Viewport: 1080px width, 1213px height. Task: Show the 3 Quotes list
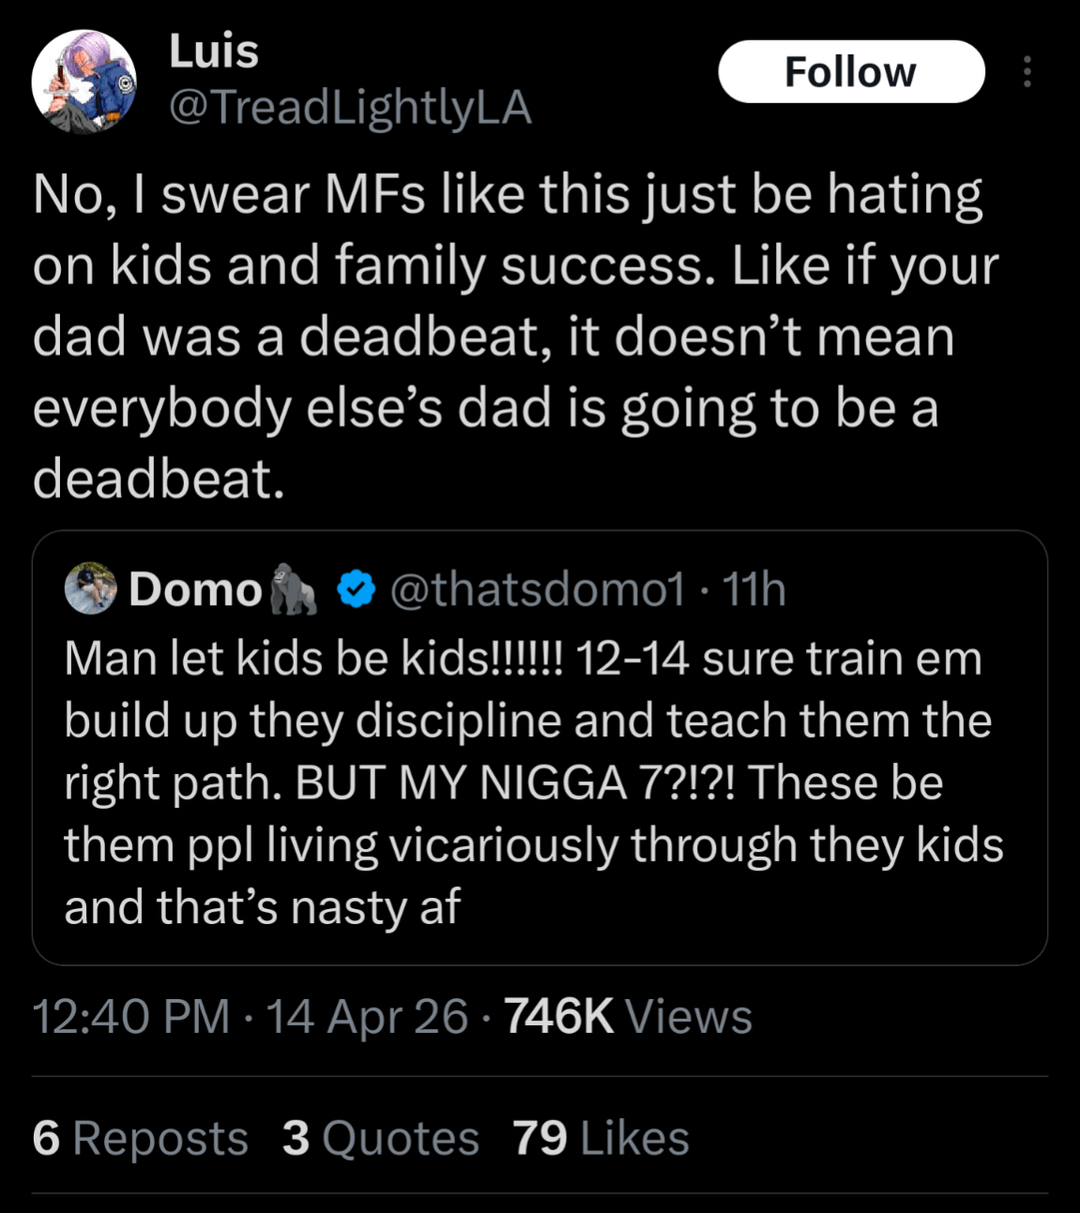pyautogui.click(x=380, y=1138)
